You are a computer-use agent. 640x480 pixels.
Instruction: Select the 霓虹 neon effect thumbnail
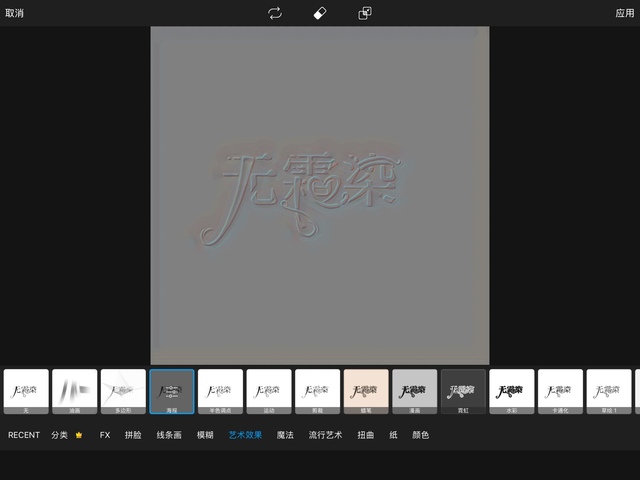463,390
